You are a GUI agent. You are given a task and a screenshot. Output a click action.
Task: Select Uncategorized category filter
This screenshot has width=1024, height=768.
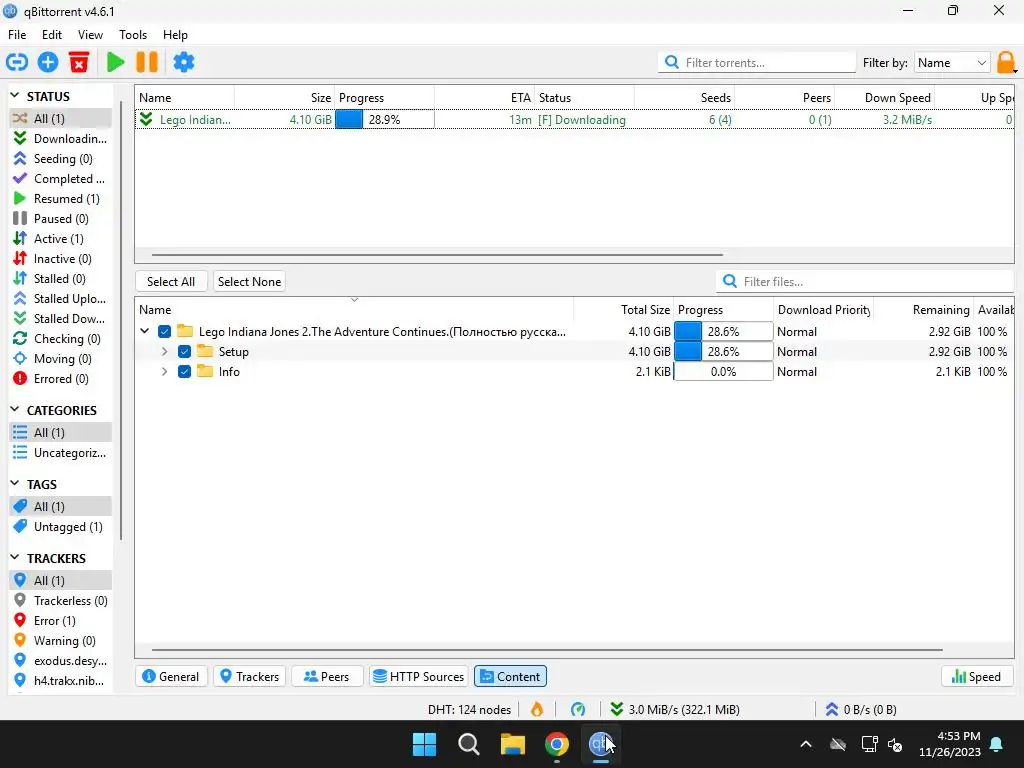pos(60,453)
